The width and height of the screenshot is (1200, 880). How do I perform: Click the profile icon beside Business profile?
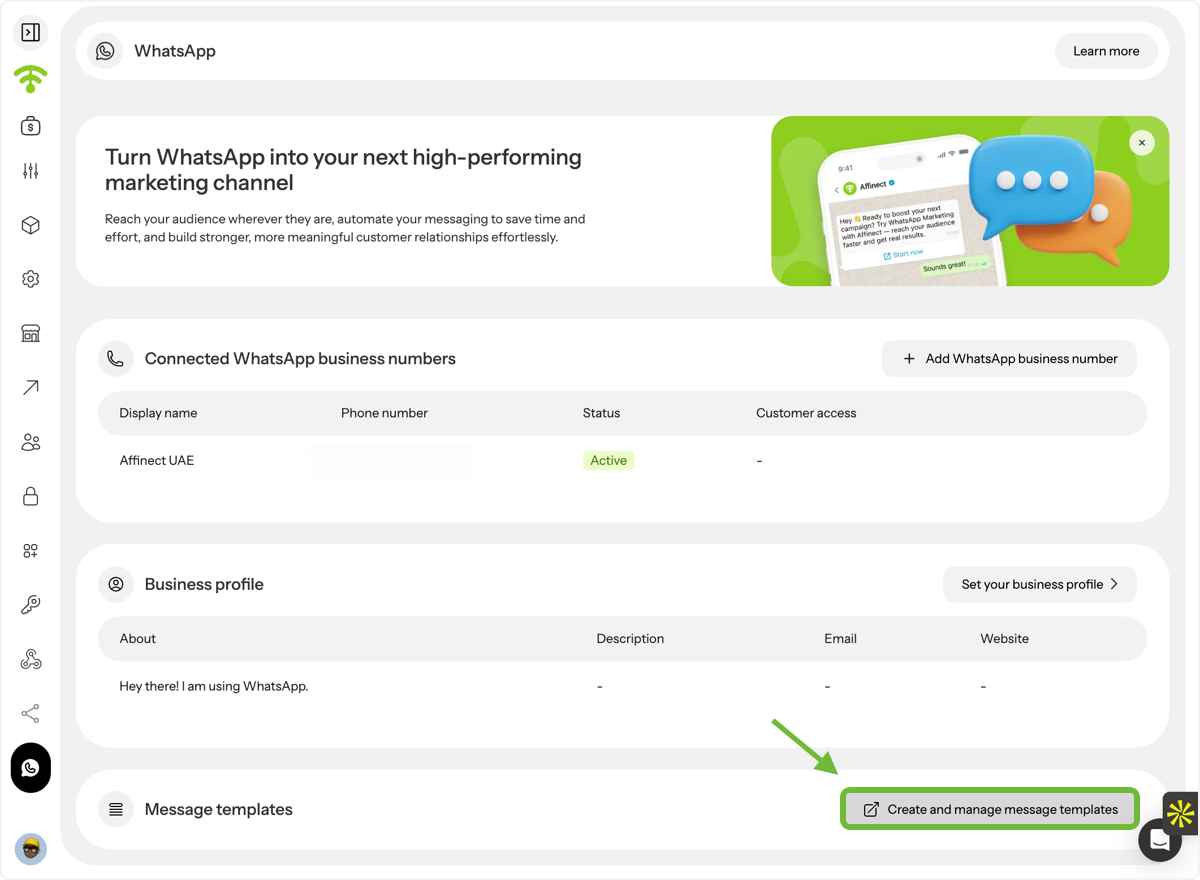pos(116,584)
